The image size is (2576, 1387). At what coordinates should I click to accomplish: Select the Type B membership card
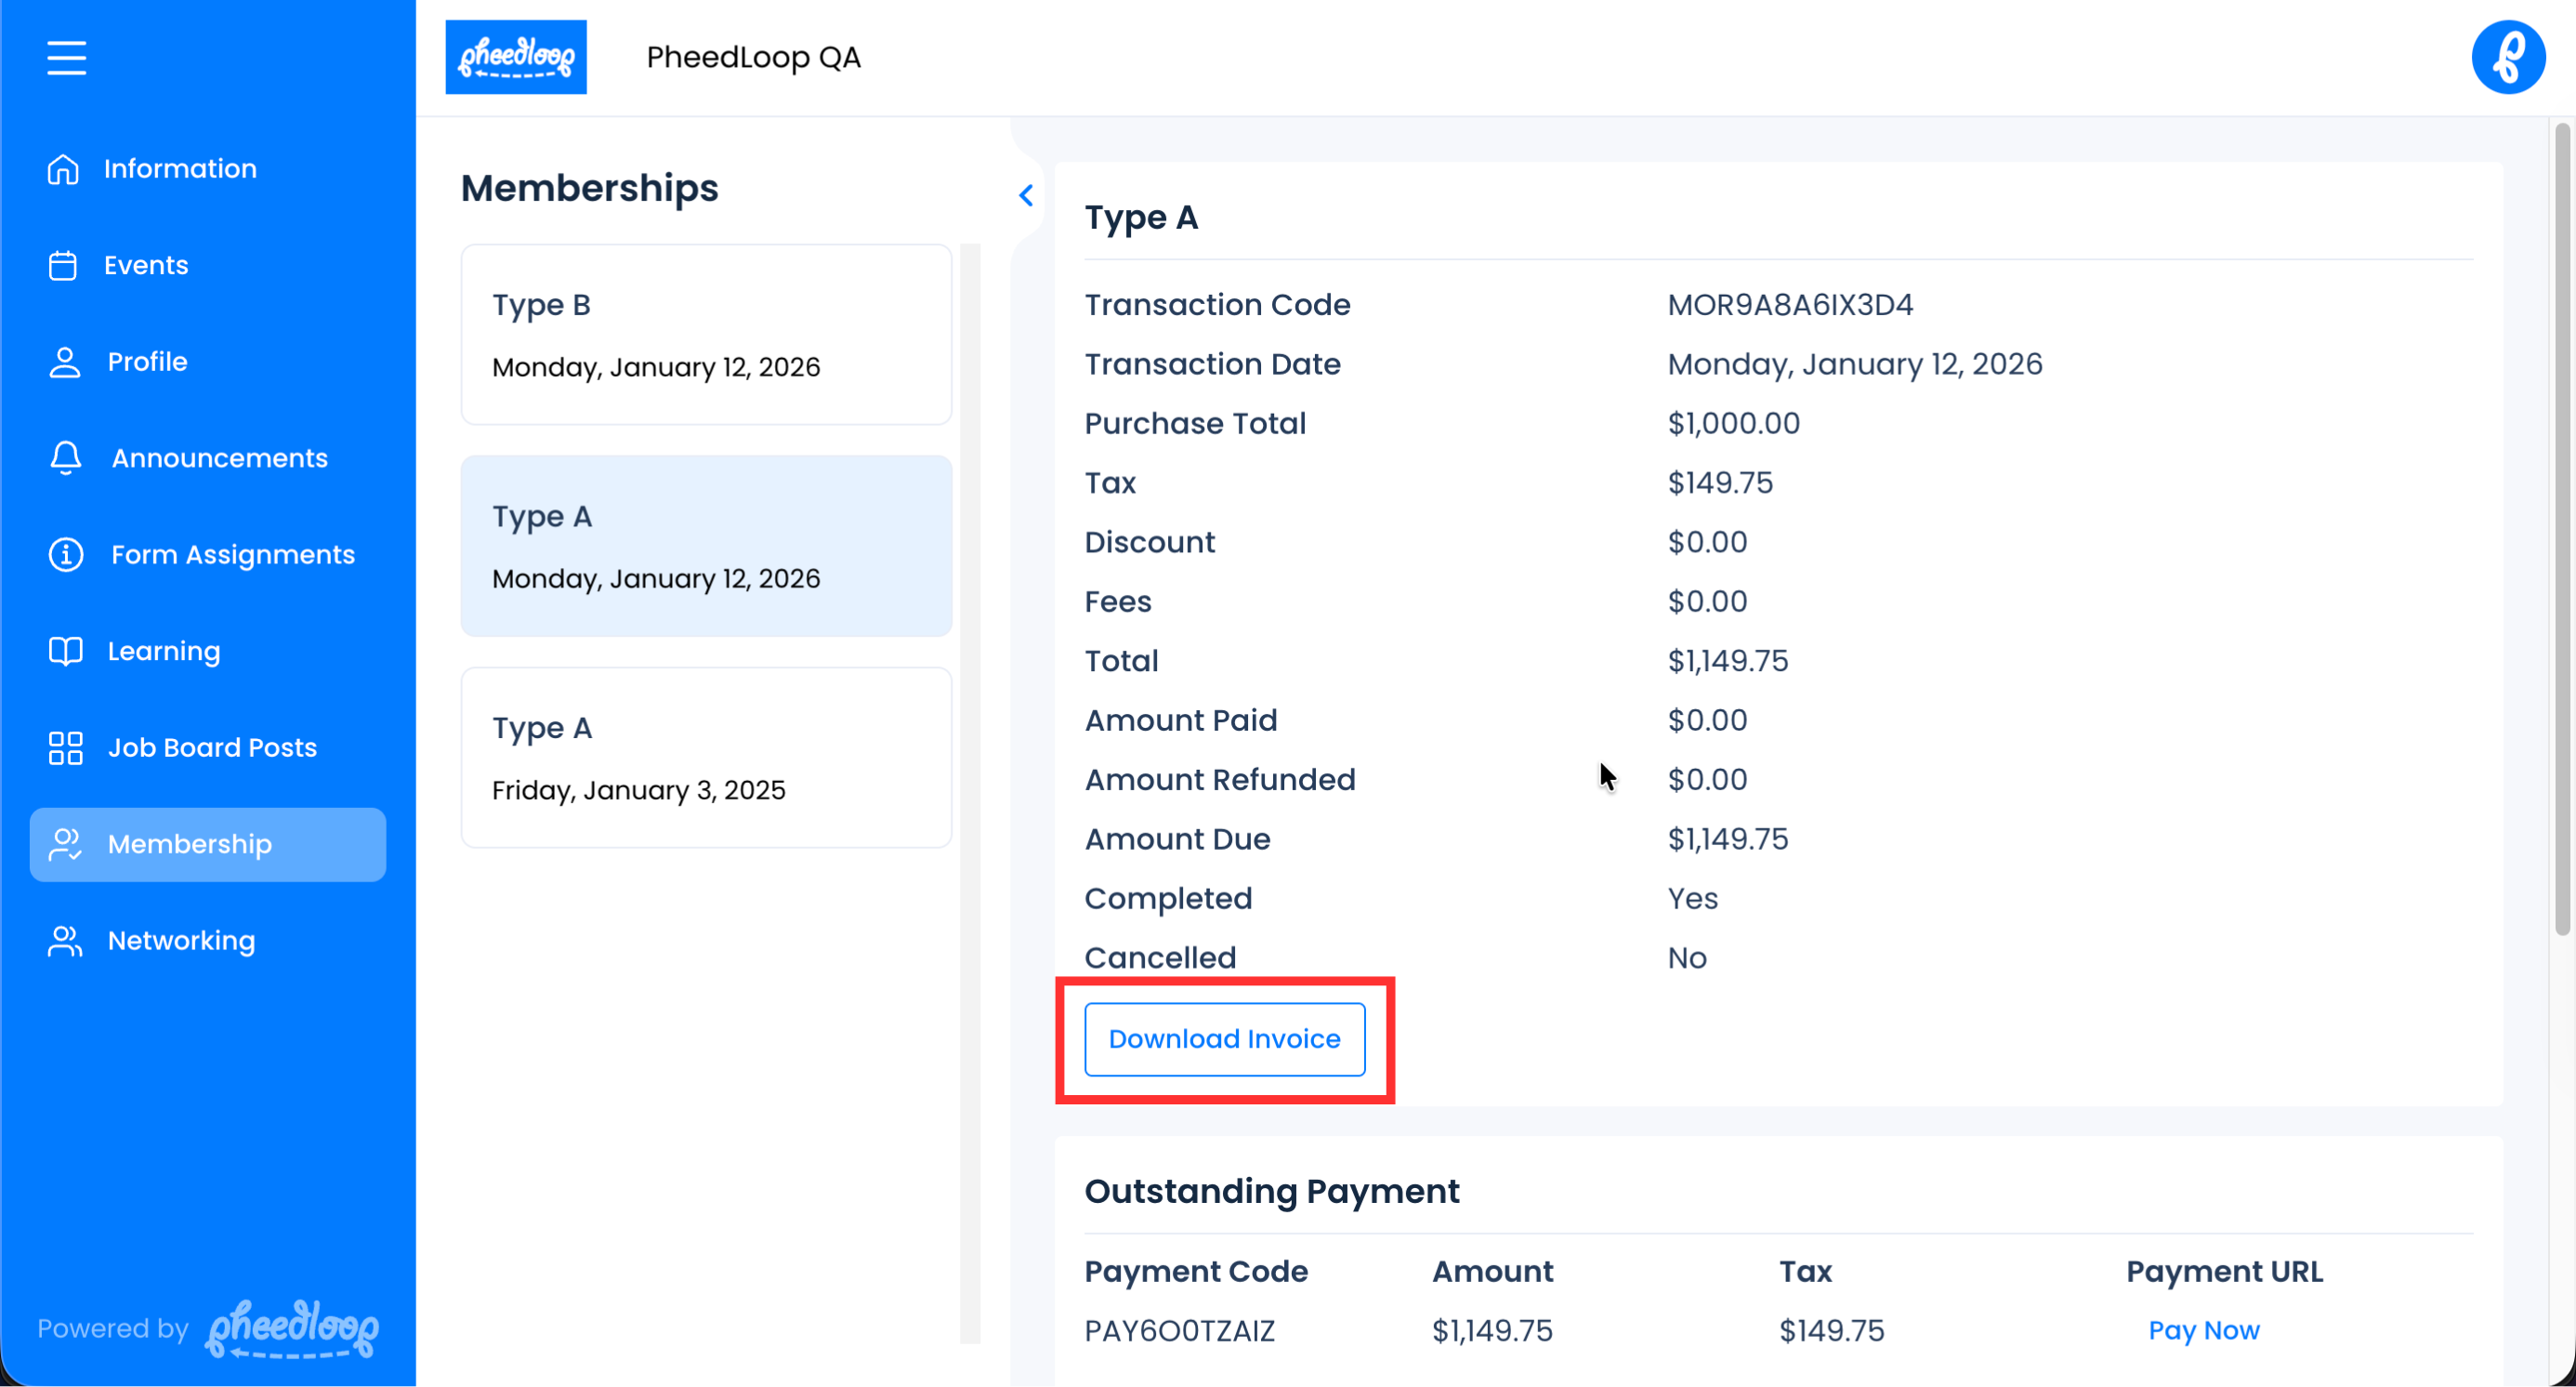[706, 335]
